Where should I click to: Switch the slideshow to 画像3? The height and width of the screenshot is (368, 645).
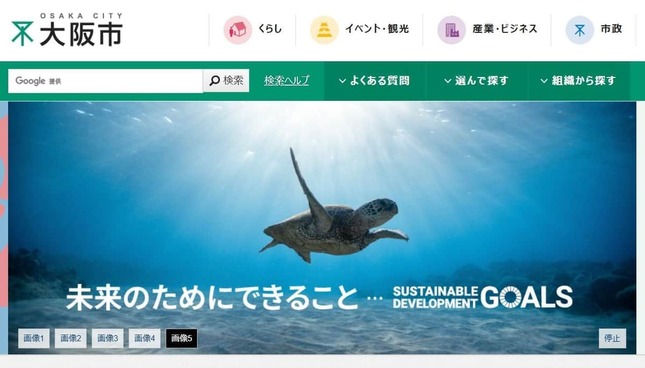[x=107, y=338]
